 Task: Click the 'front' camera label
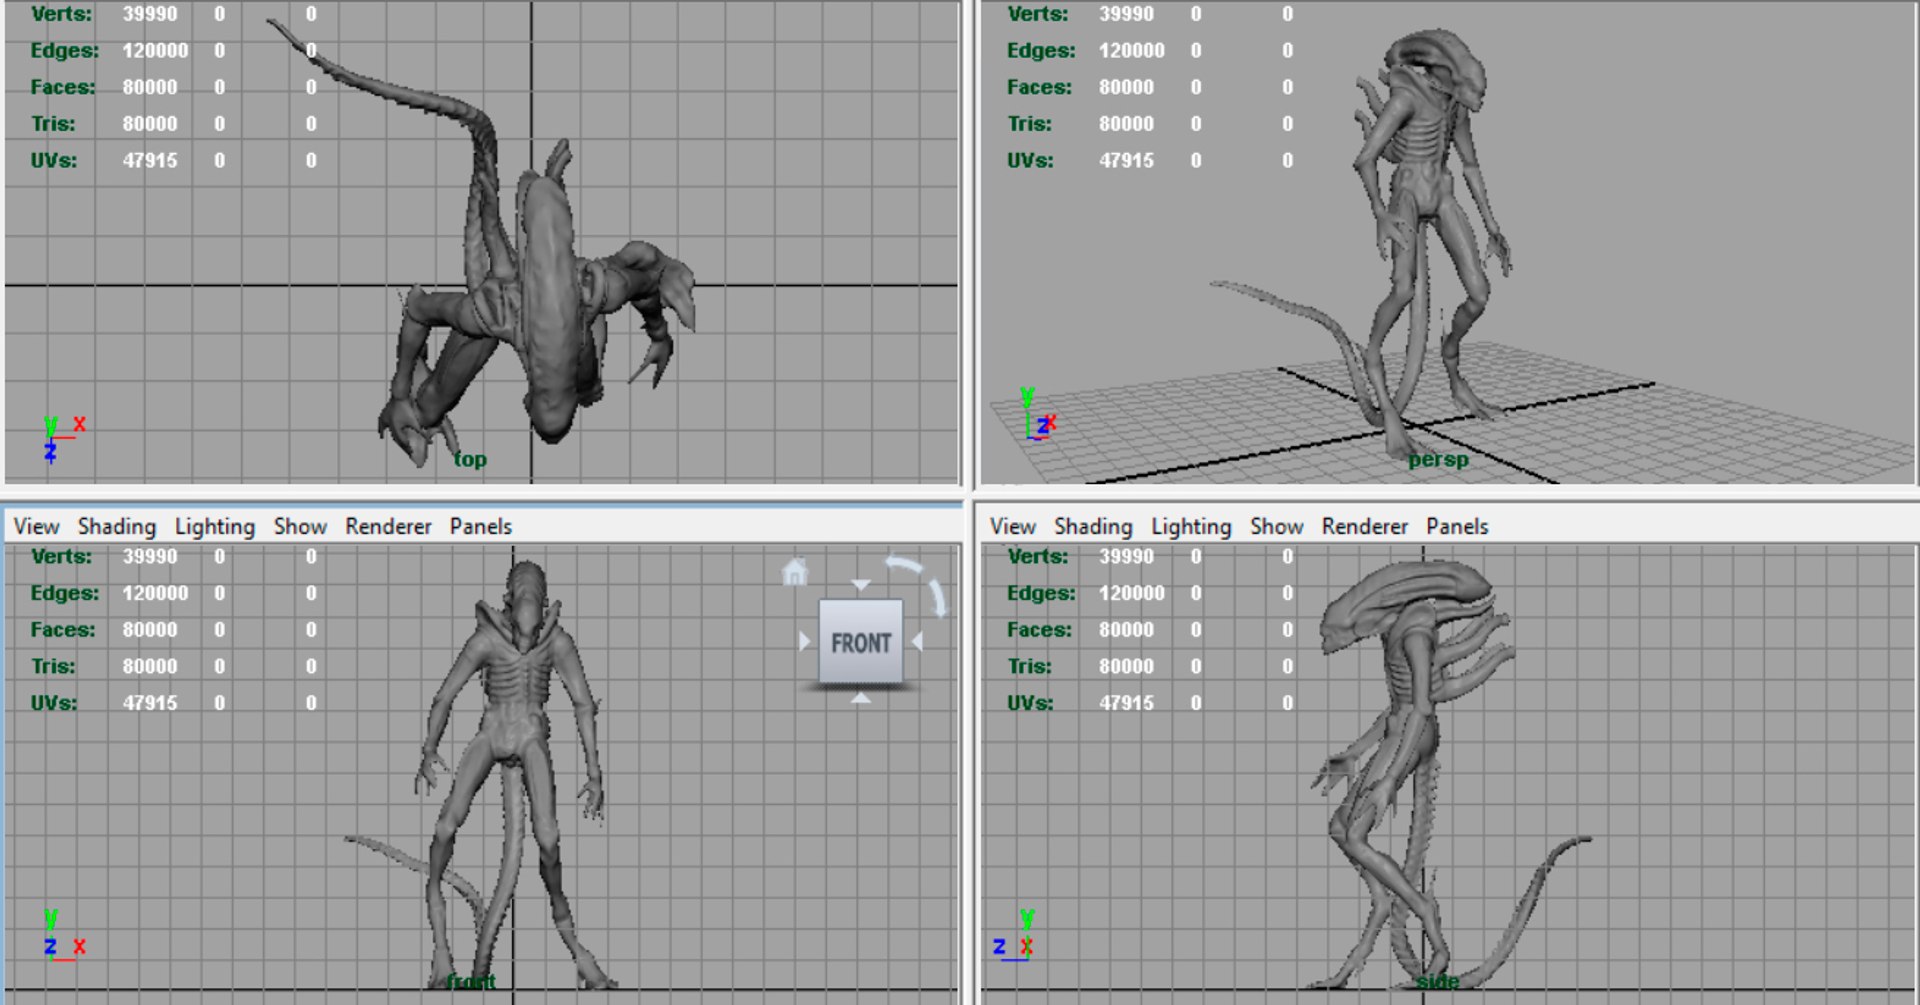(x=471, y=981)
